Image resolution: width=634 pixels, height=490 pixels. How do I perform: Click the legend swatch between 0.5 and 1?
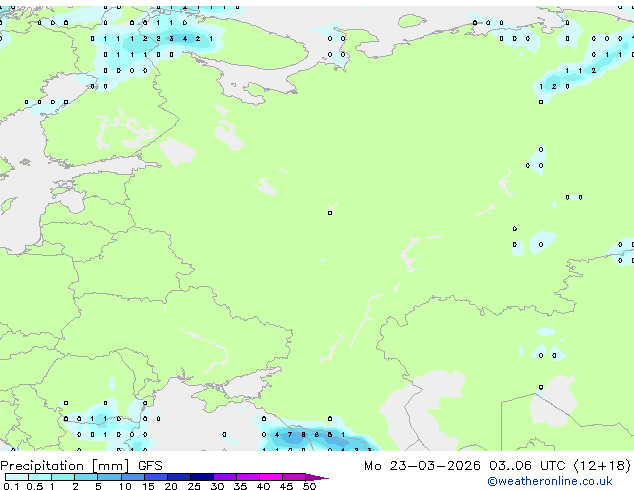[x=40, y=477]
